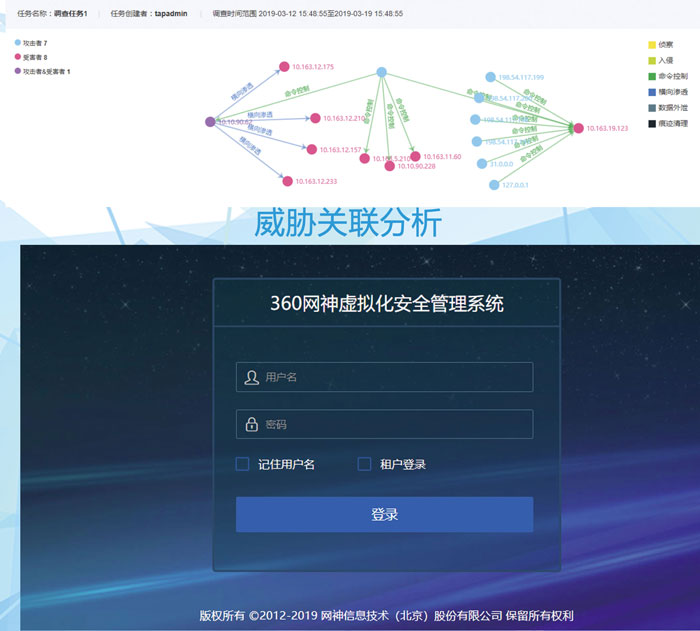Enable the 租户登录 checkbox
The image size is (700, 631).
364,464
